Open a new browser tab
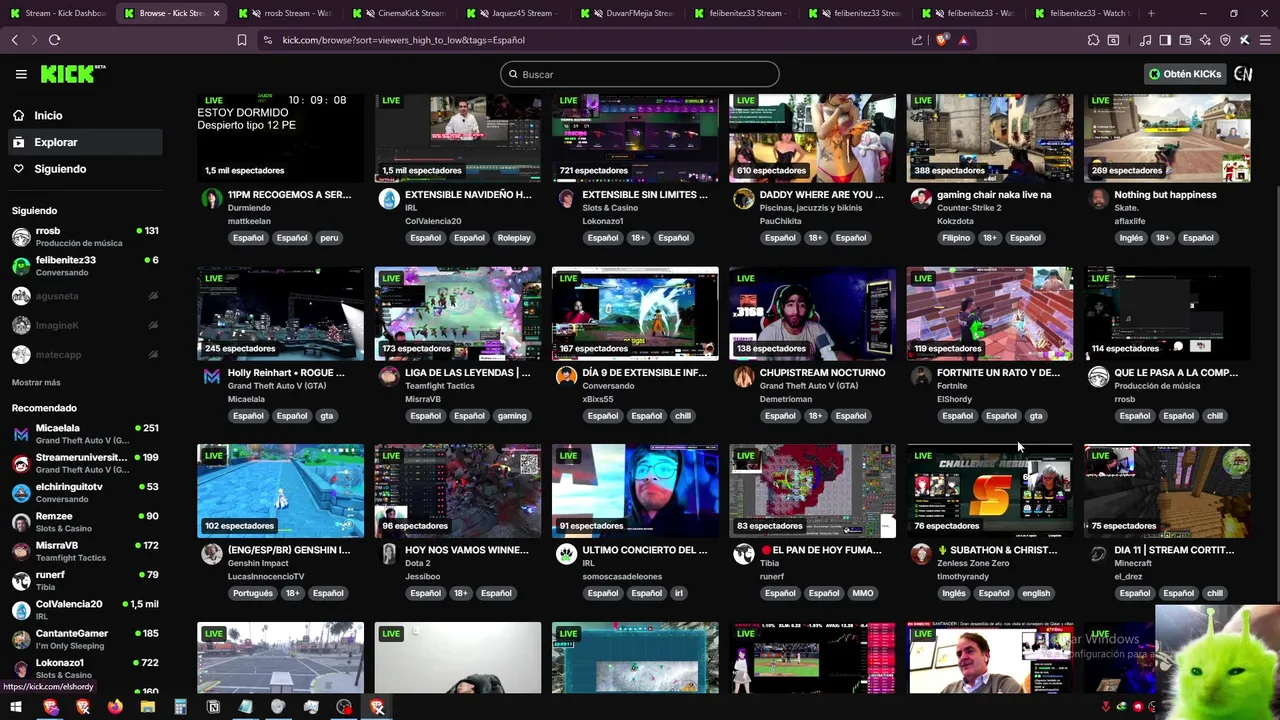 pos(1151,13)
